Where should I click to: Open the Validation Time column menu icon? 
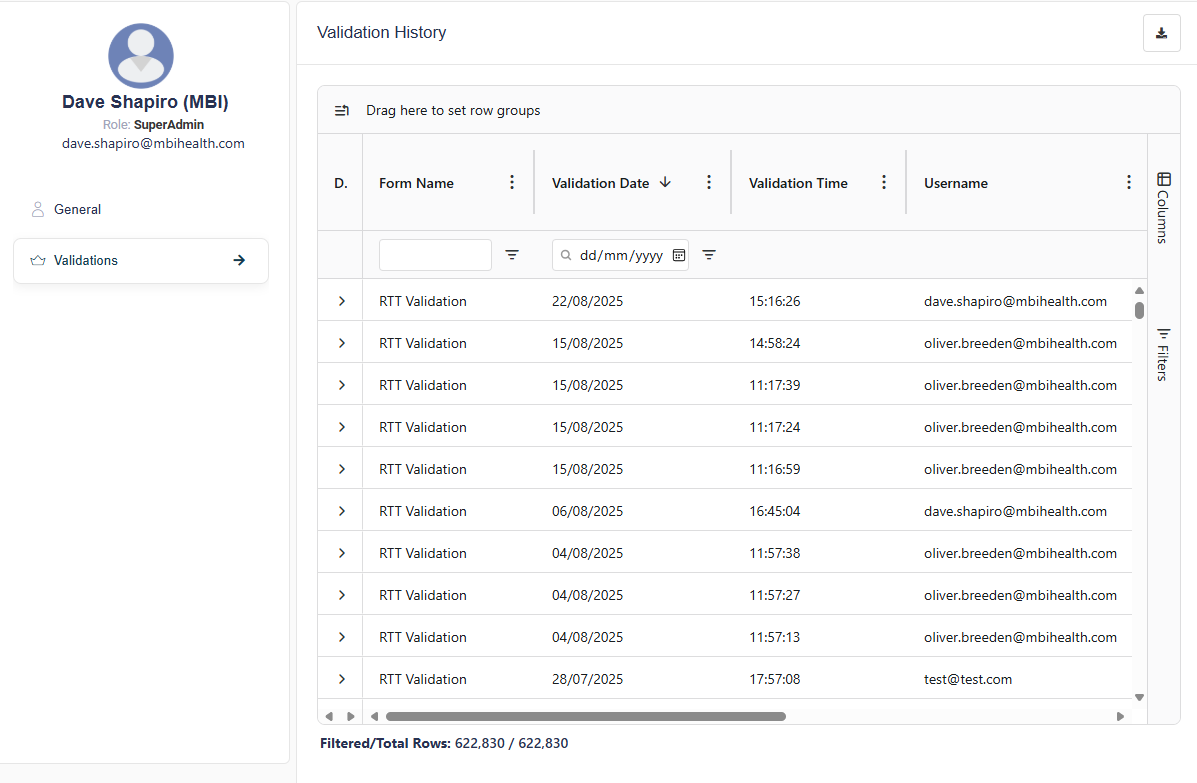point(884,182)
